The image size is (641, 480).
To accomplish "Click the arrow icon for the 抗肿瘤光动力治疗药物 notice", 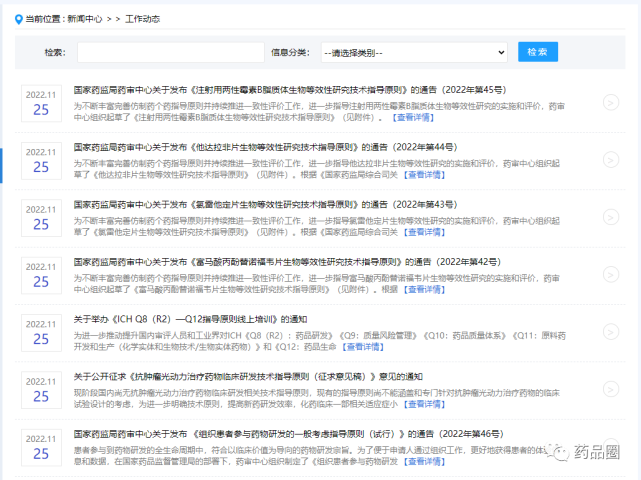I will pyautogui.click(x=610, y=390).
